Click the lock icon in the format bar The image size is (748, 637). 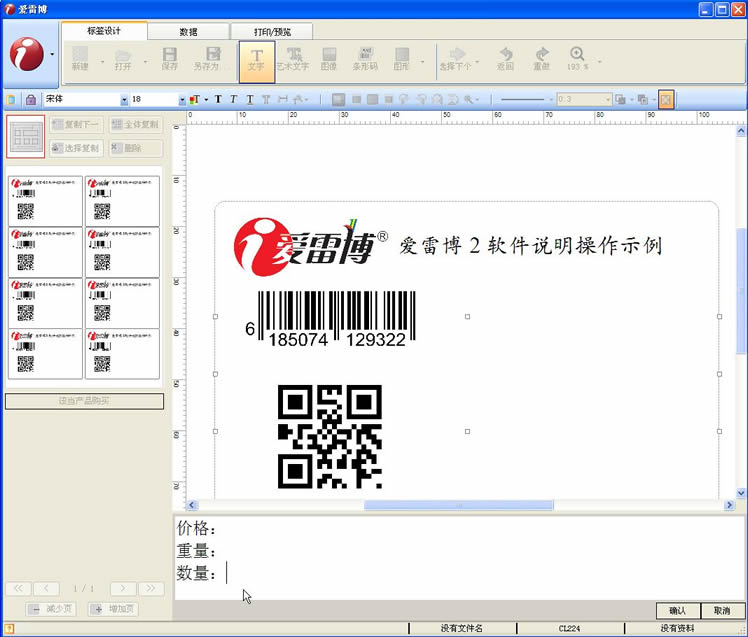[31, 100]
